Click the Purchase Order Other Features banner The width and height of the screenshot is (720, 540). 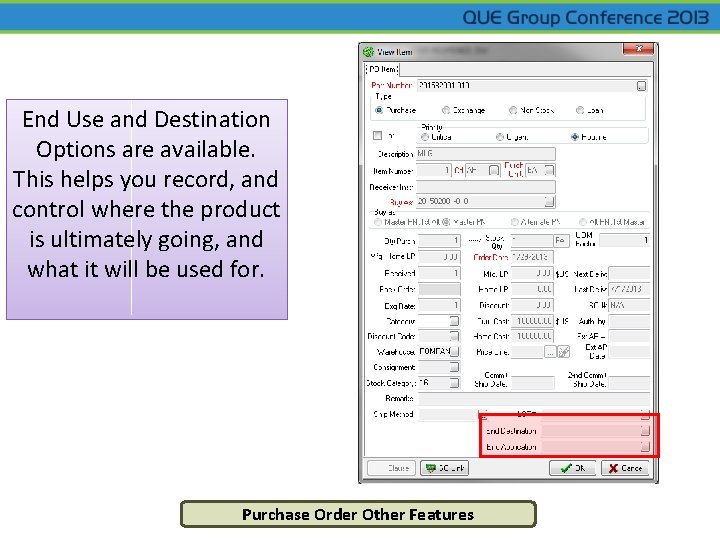click(x=358, y=514)
